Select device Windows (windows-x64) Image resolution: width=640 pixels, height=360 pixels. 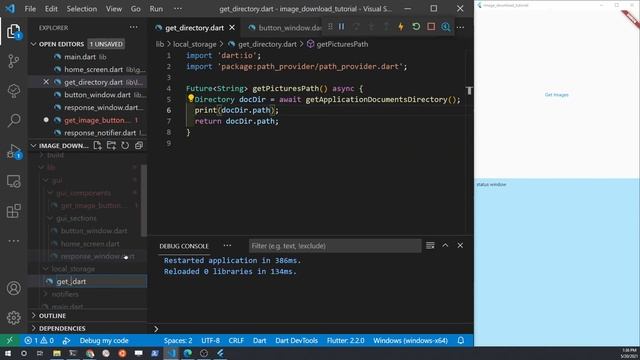click(410, 340)
